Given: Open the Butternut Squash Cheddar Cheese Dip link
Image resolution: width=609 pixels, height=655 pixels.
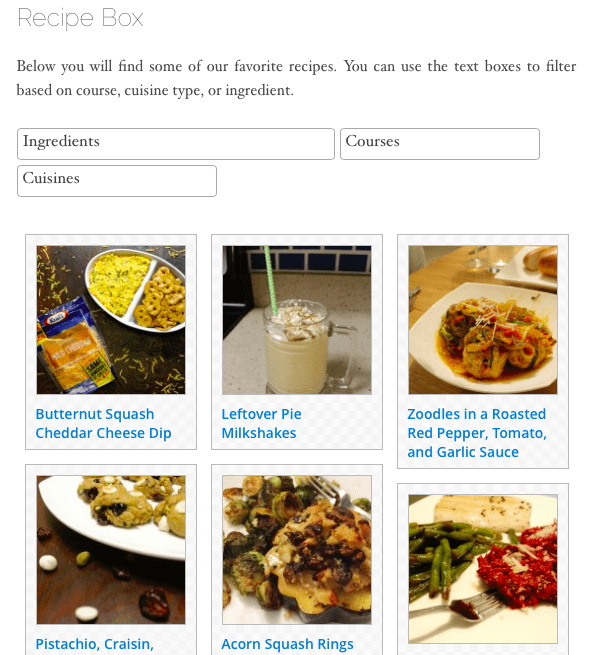Looking at the screenshot, I should point(103,424).
